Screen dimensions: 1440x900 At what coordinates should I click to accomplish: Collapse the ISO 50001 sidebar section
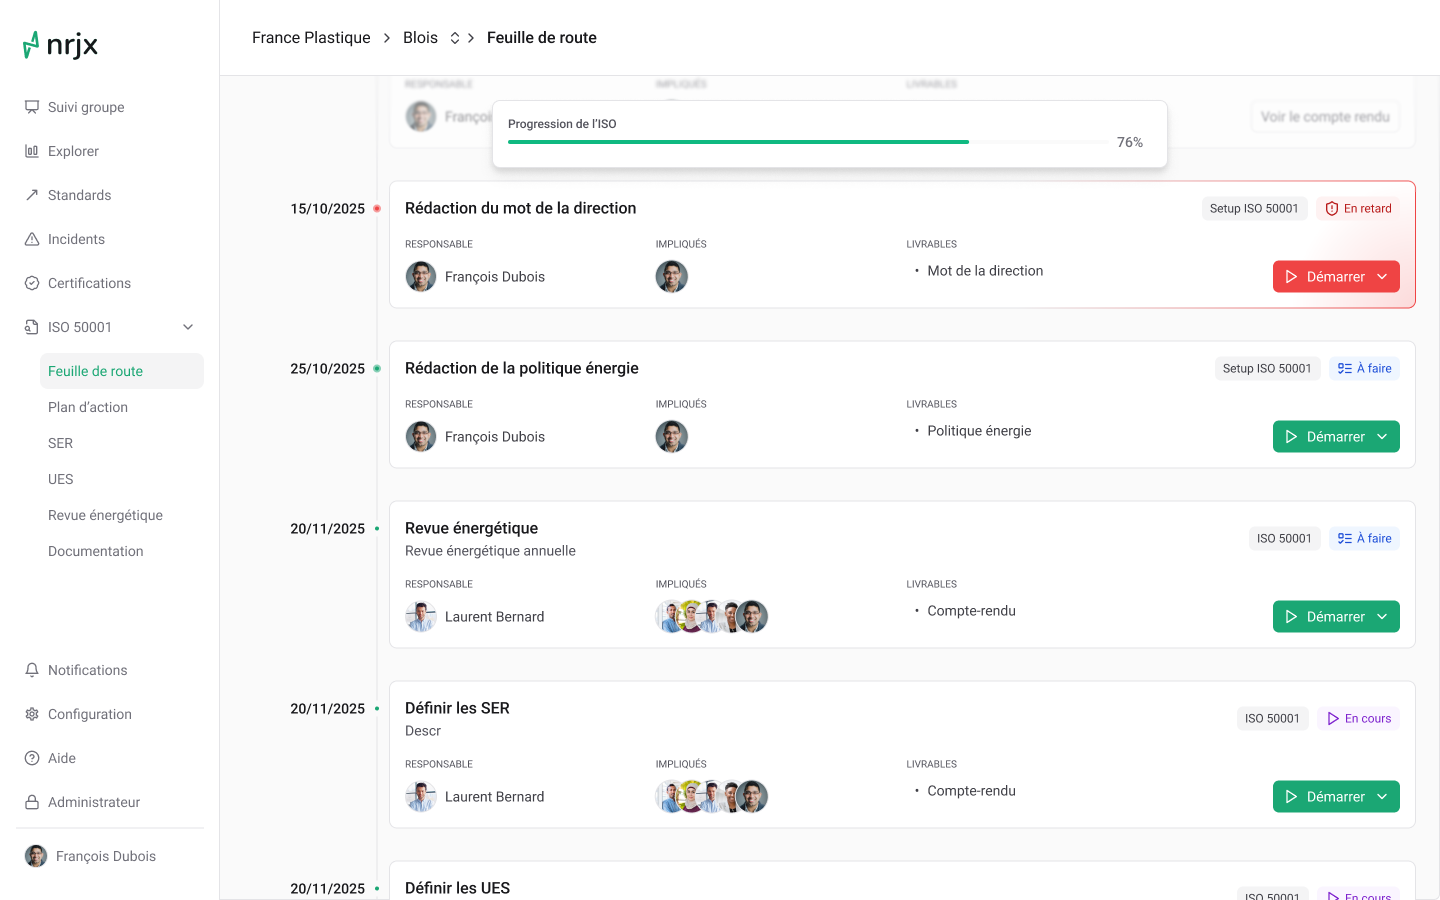tap(188, 327)
